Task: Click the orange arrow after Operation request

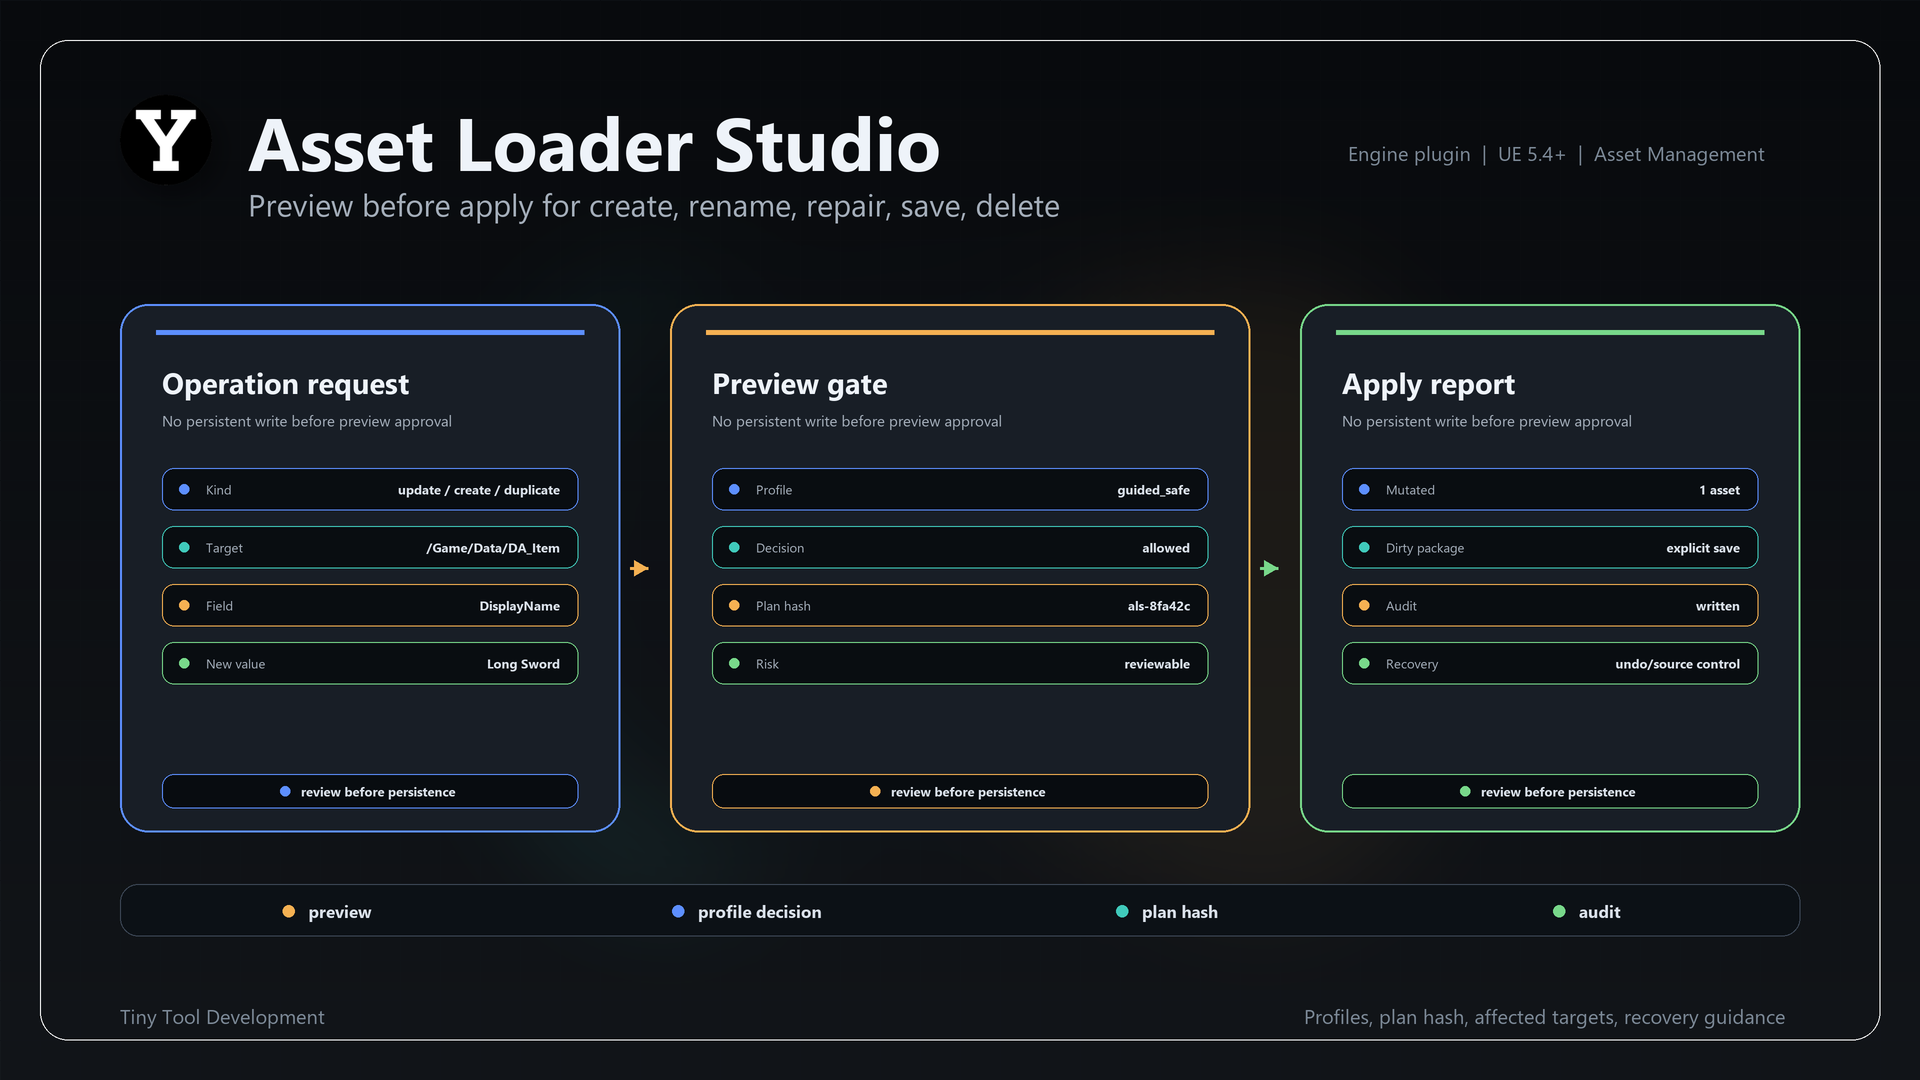Action: 640,568
